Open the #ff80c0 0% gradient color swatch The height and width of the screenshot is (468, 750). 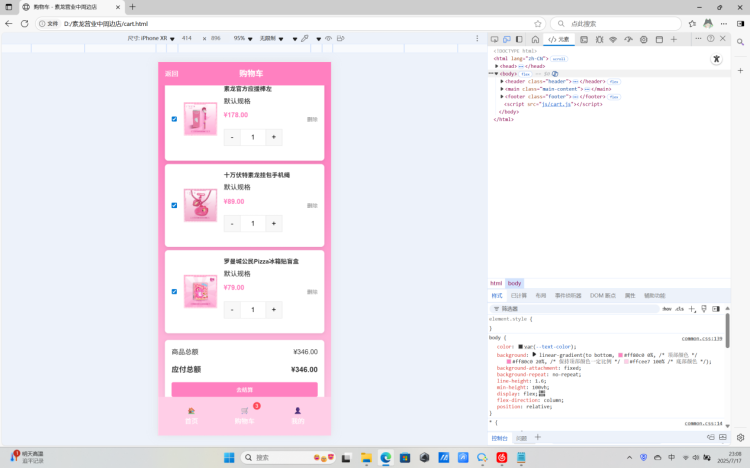click(x=620, y=355)
